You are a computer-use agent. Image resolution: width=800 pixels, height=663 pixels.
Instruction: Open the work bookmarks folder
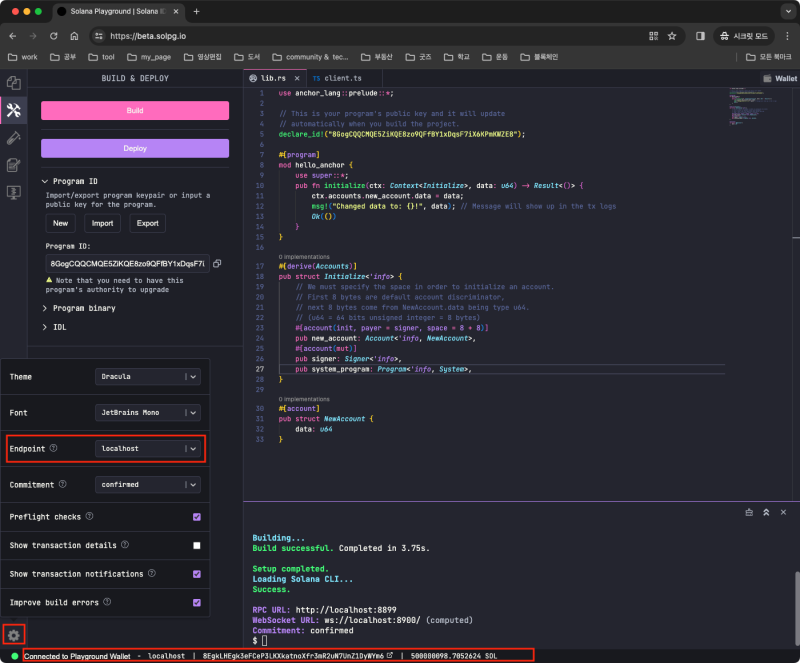pos(23,57)
